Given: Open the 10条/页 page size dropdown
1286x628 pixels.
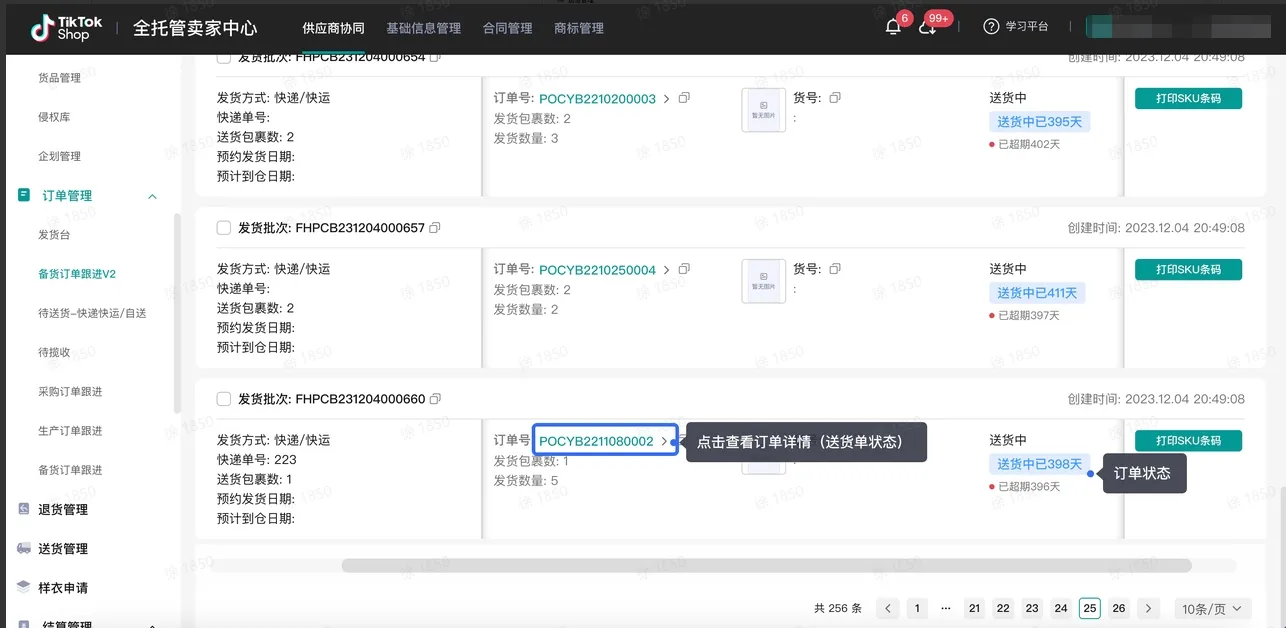Looking at the screenshot, I should 1213,608.
